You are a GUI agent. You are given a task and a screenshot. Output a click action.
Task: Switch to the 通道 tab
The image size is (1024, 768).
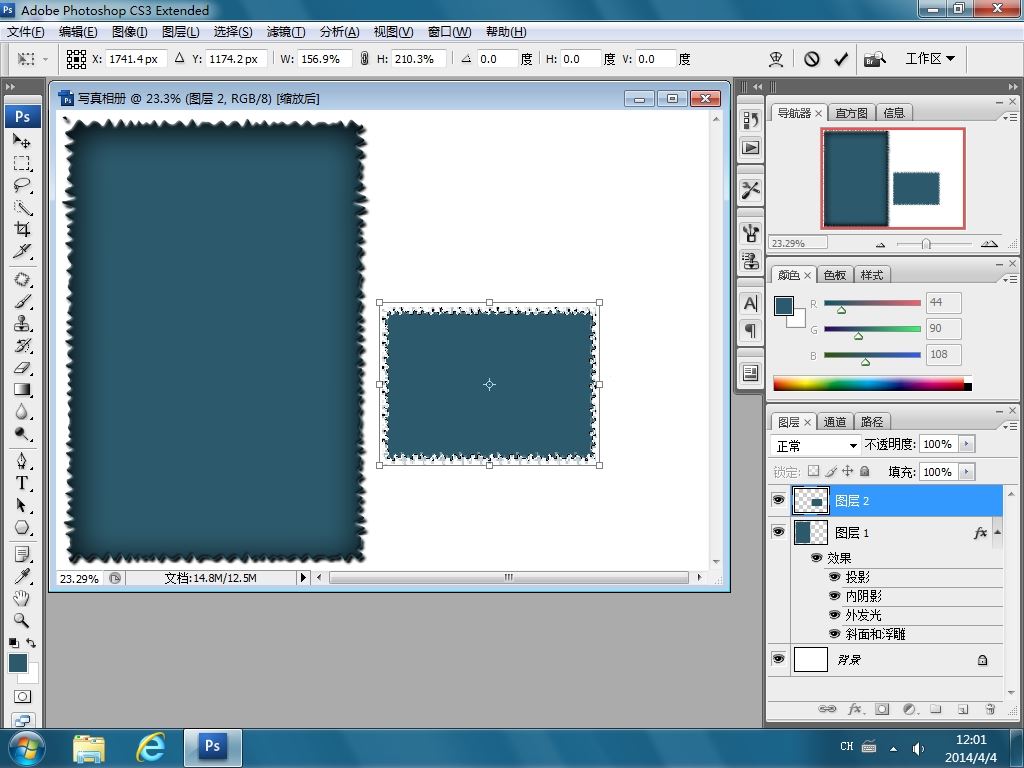(835, 422)
